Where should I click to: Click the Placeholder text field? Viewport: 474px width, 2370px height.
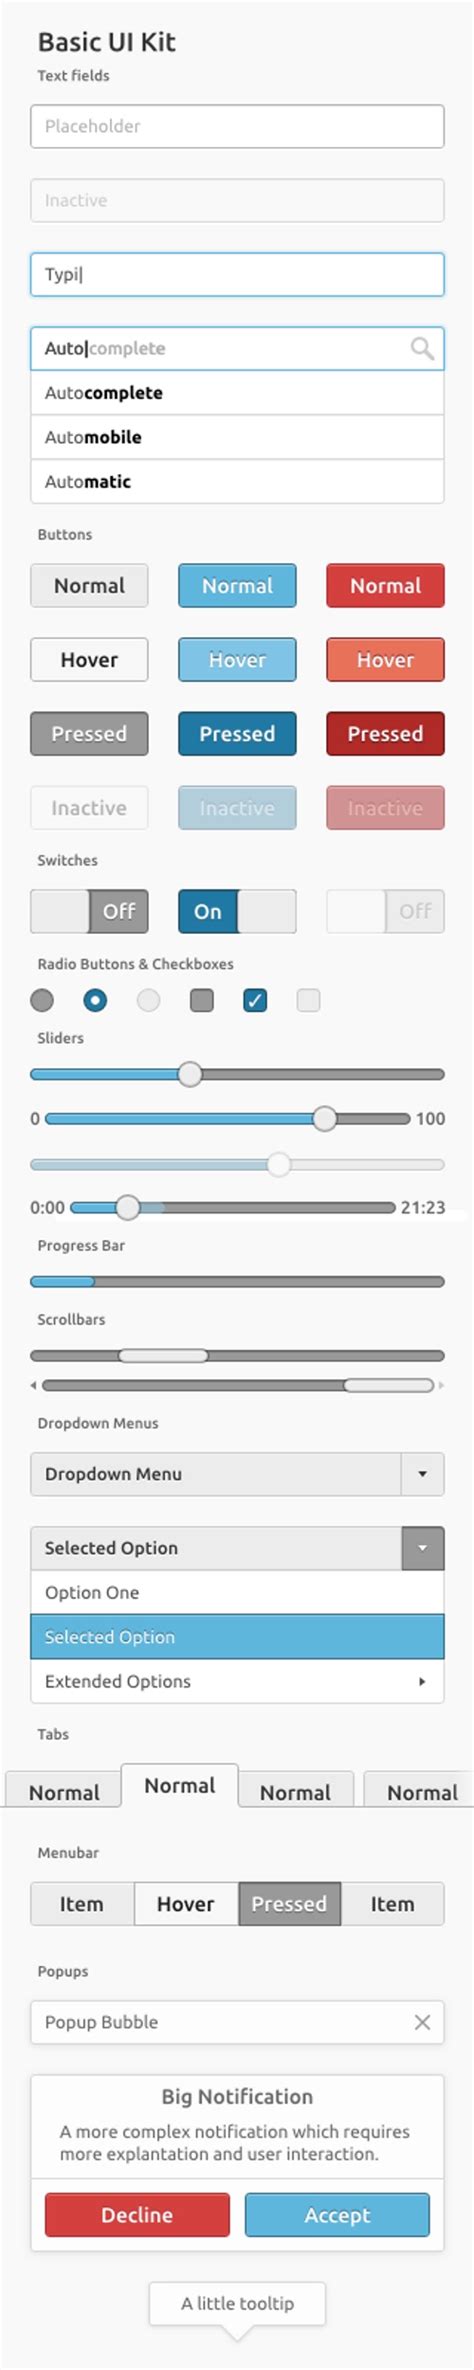237,126
